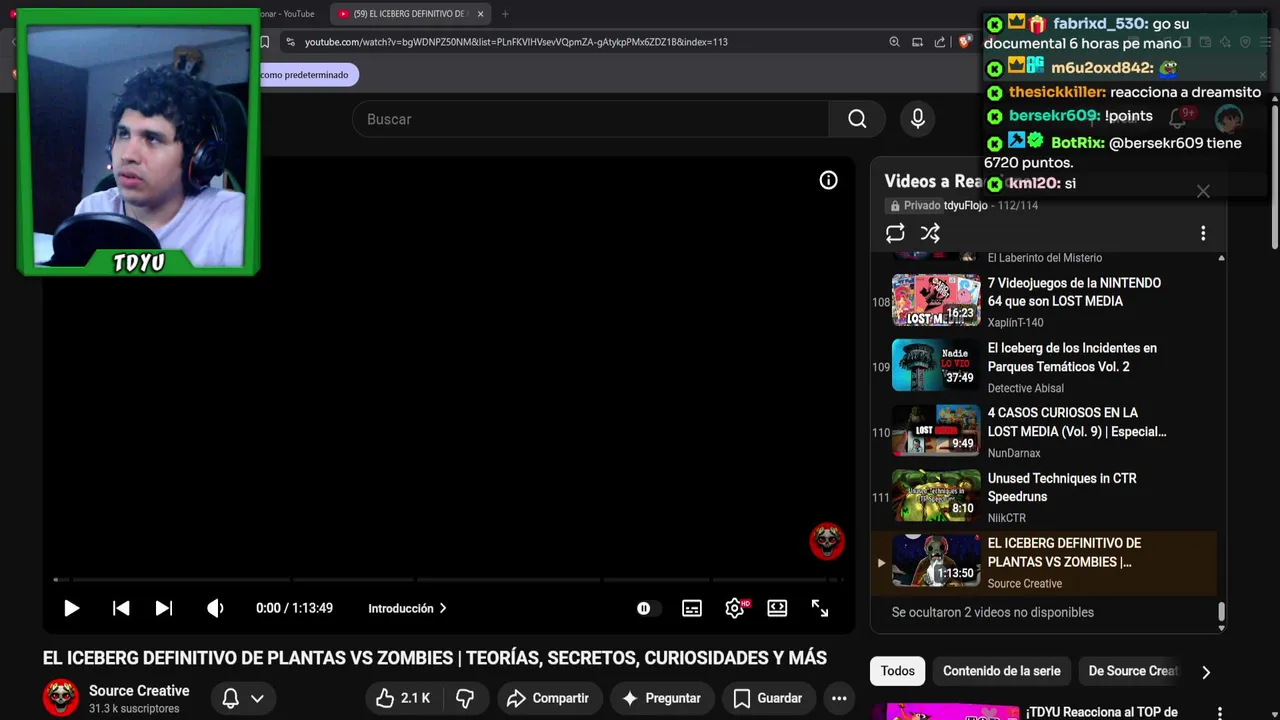Click the cast icon in address bar
Image resolution: width=1280 pixels, height=720 pixels.
917,42
